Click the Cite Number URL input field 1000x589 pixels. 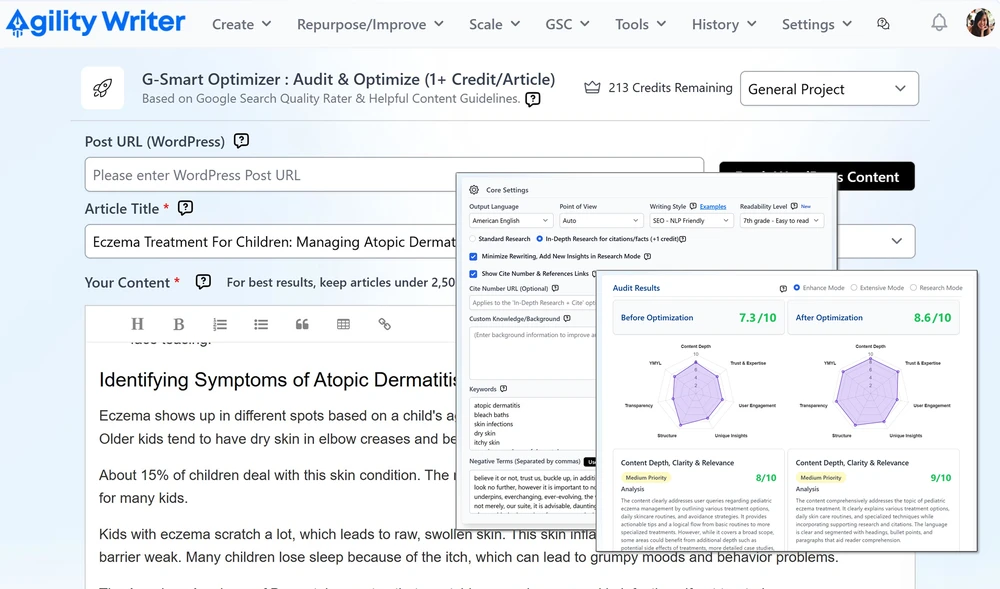point(533,303)
